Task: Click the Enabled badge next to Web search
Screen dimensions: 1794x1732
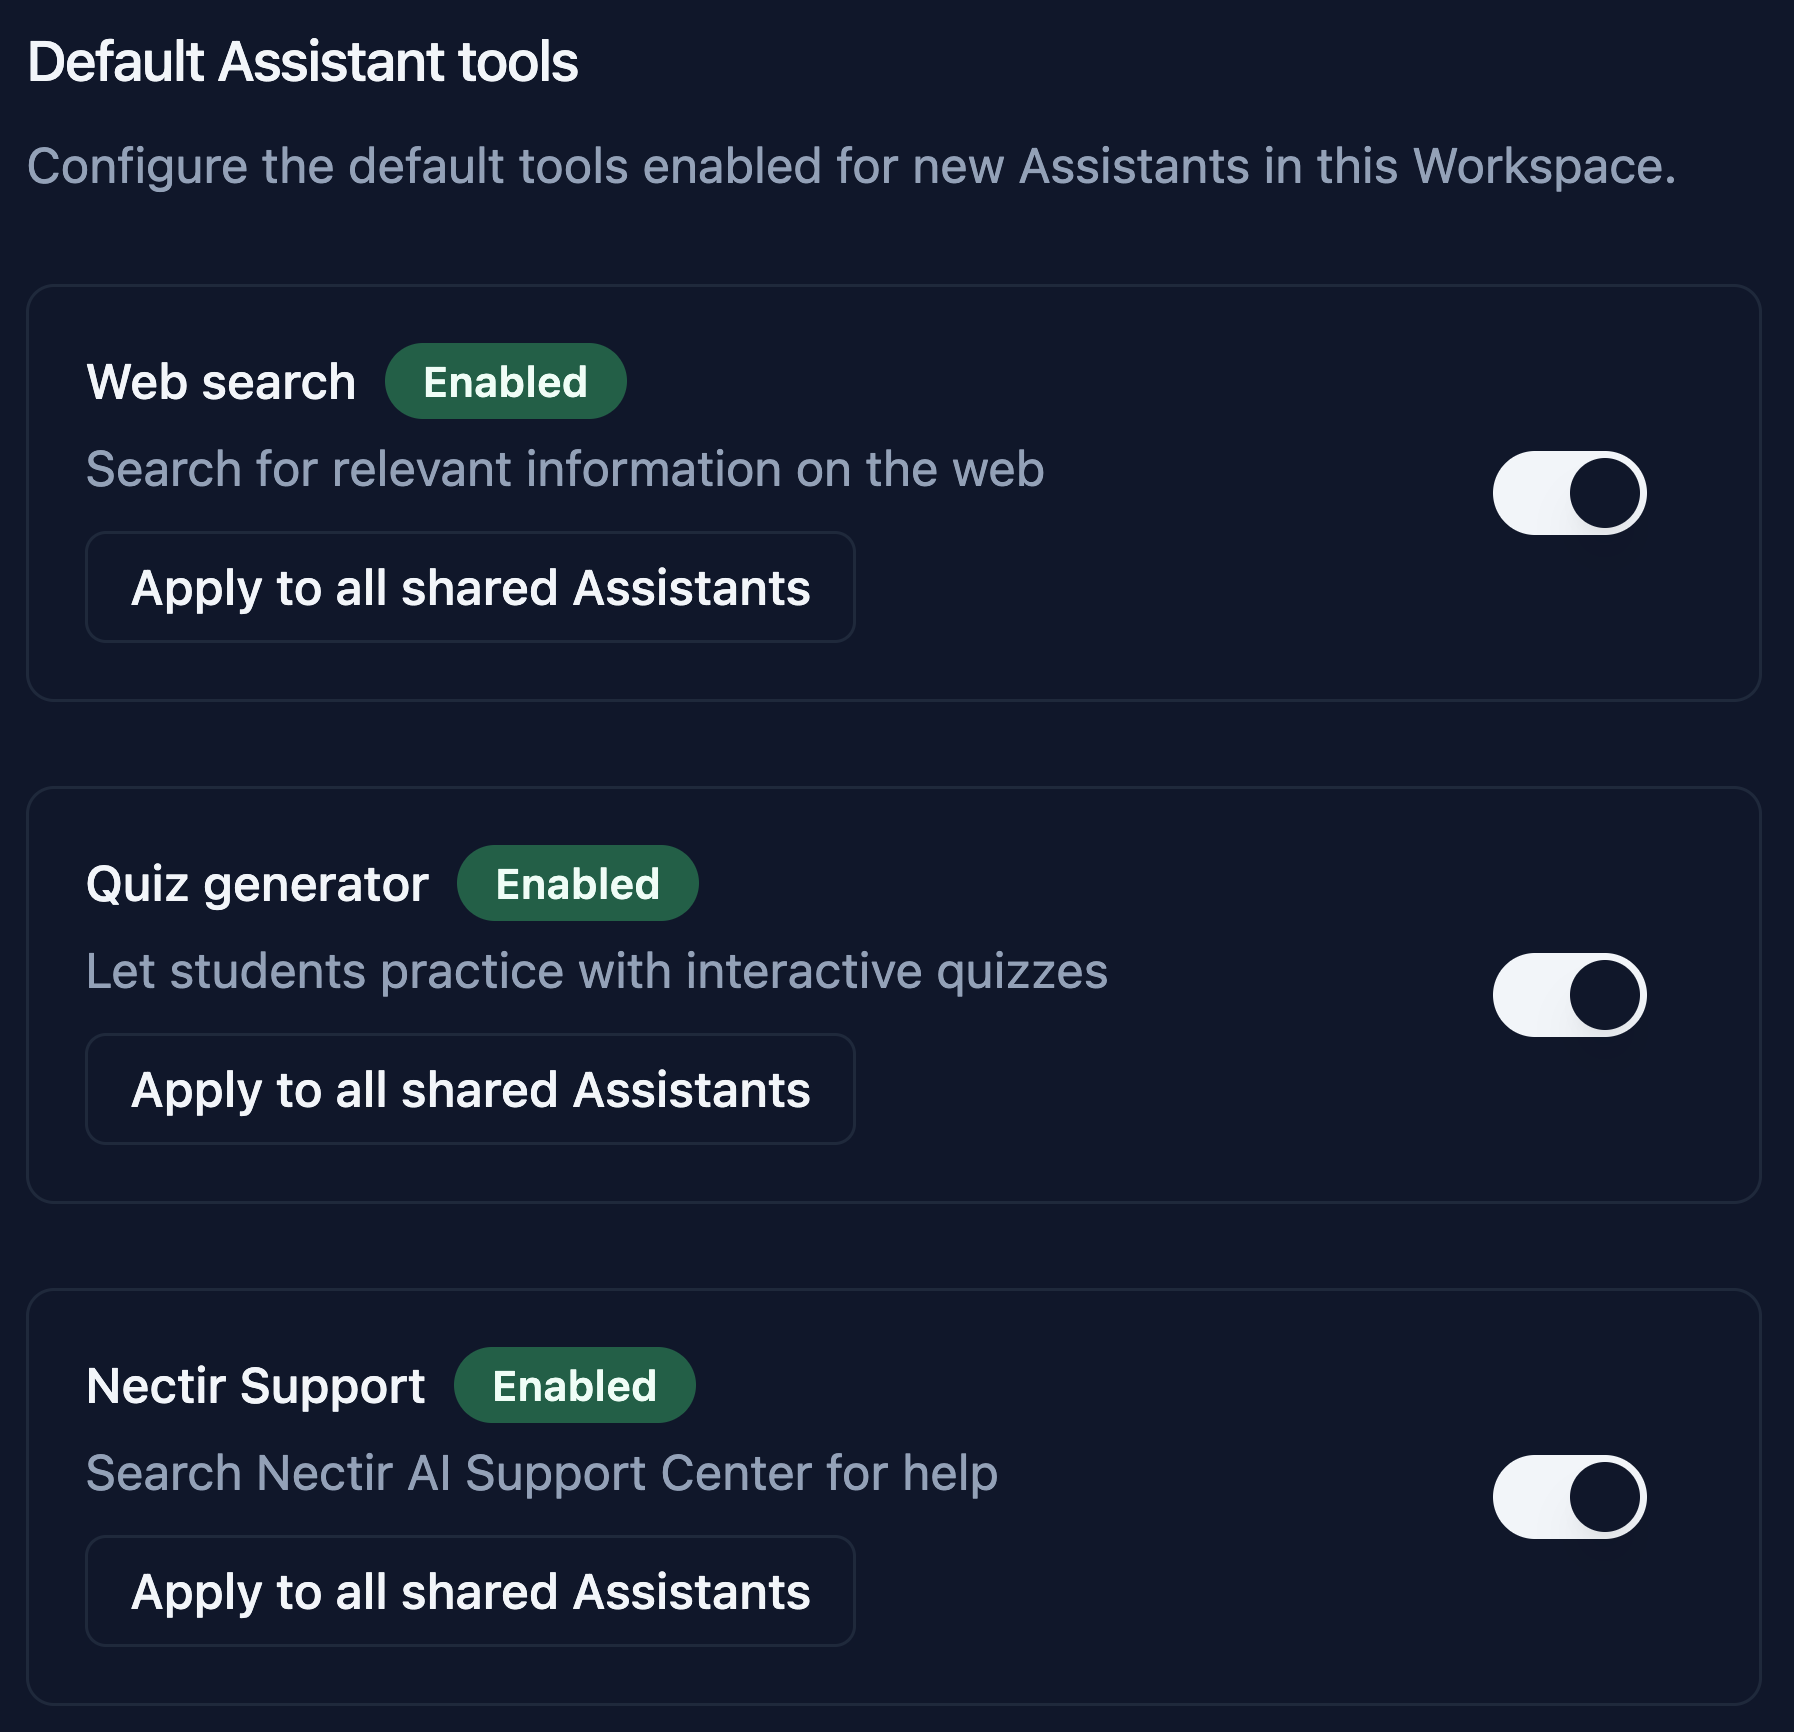Action: 503,380
